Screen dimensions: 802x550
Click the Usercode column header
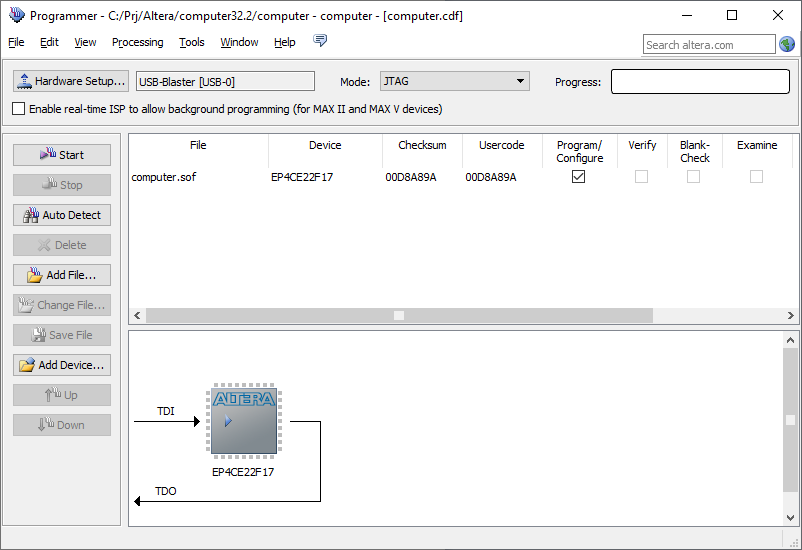[x=502, y=145]
